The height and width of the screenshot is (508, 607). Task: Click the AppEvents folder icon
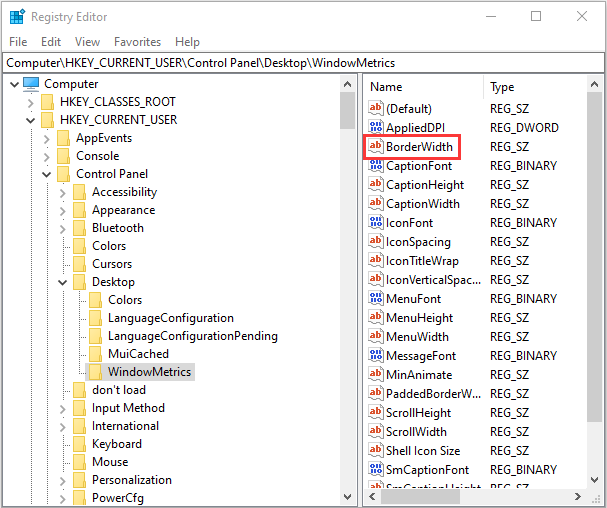point(63,138)
